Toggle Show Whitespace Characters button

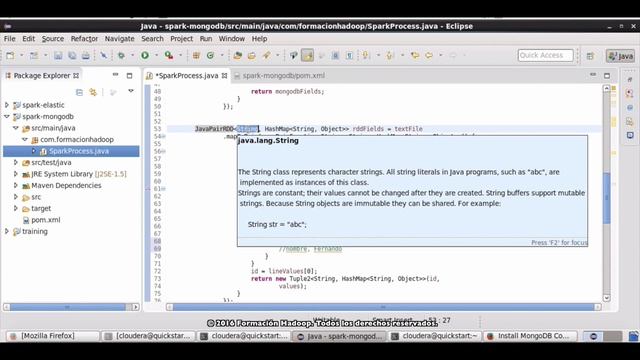(349, 56)
